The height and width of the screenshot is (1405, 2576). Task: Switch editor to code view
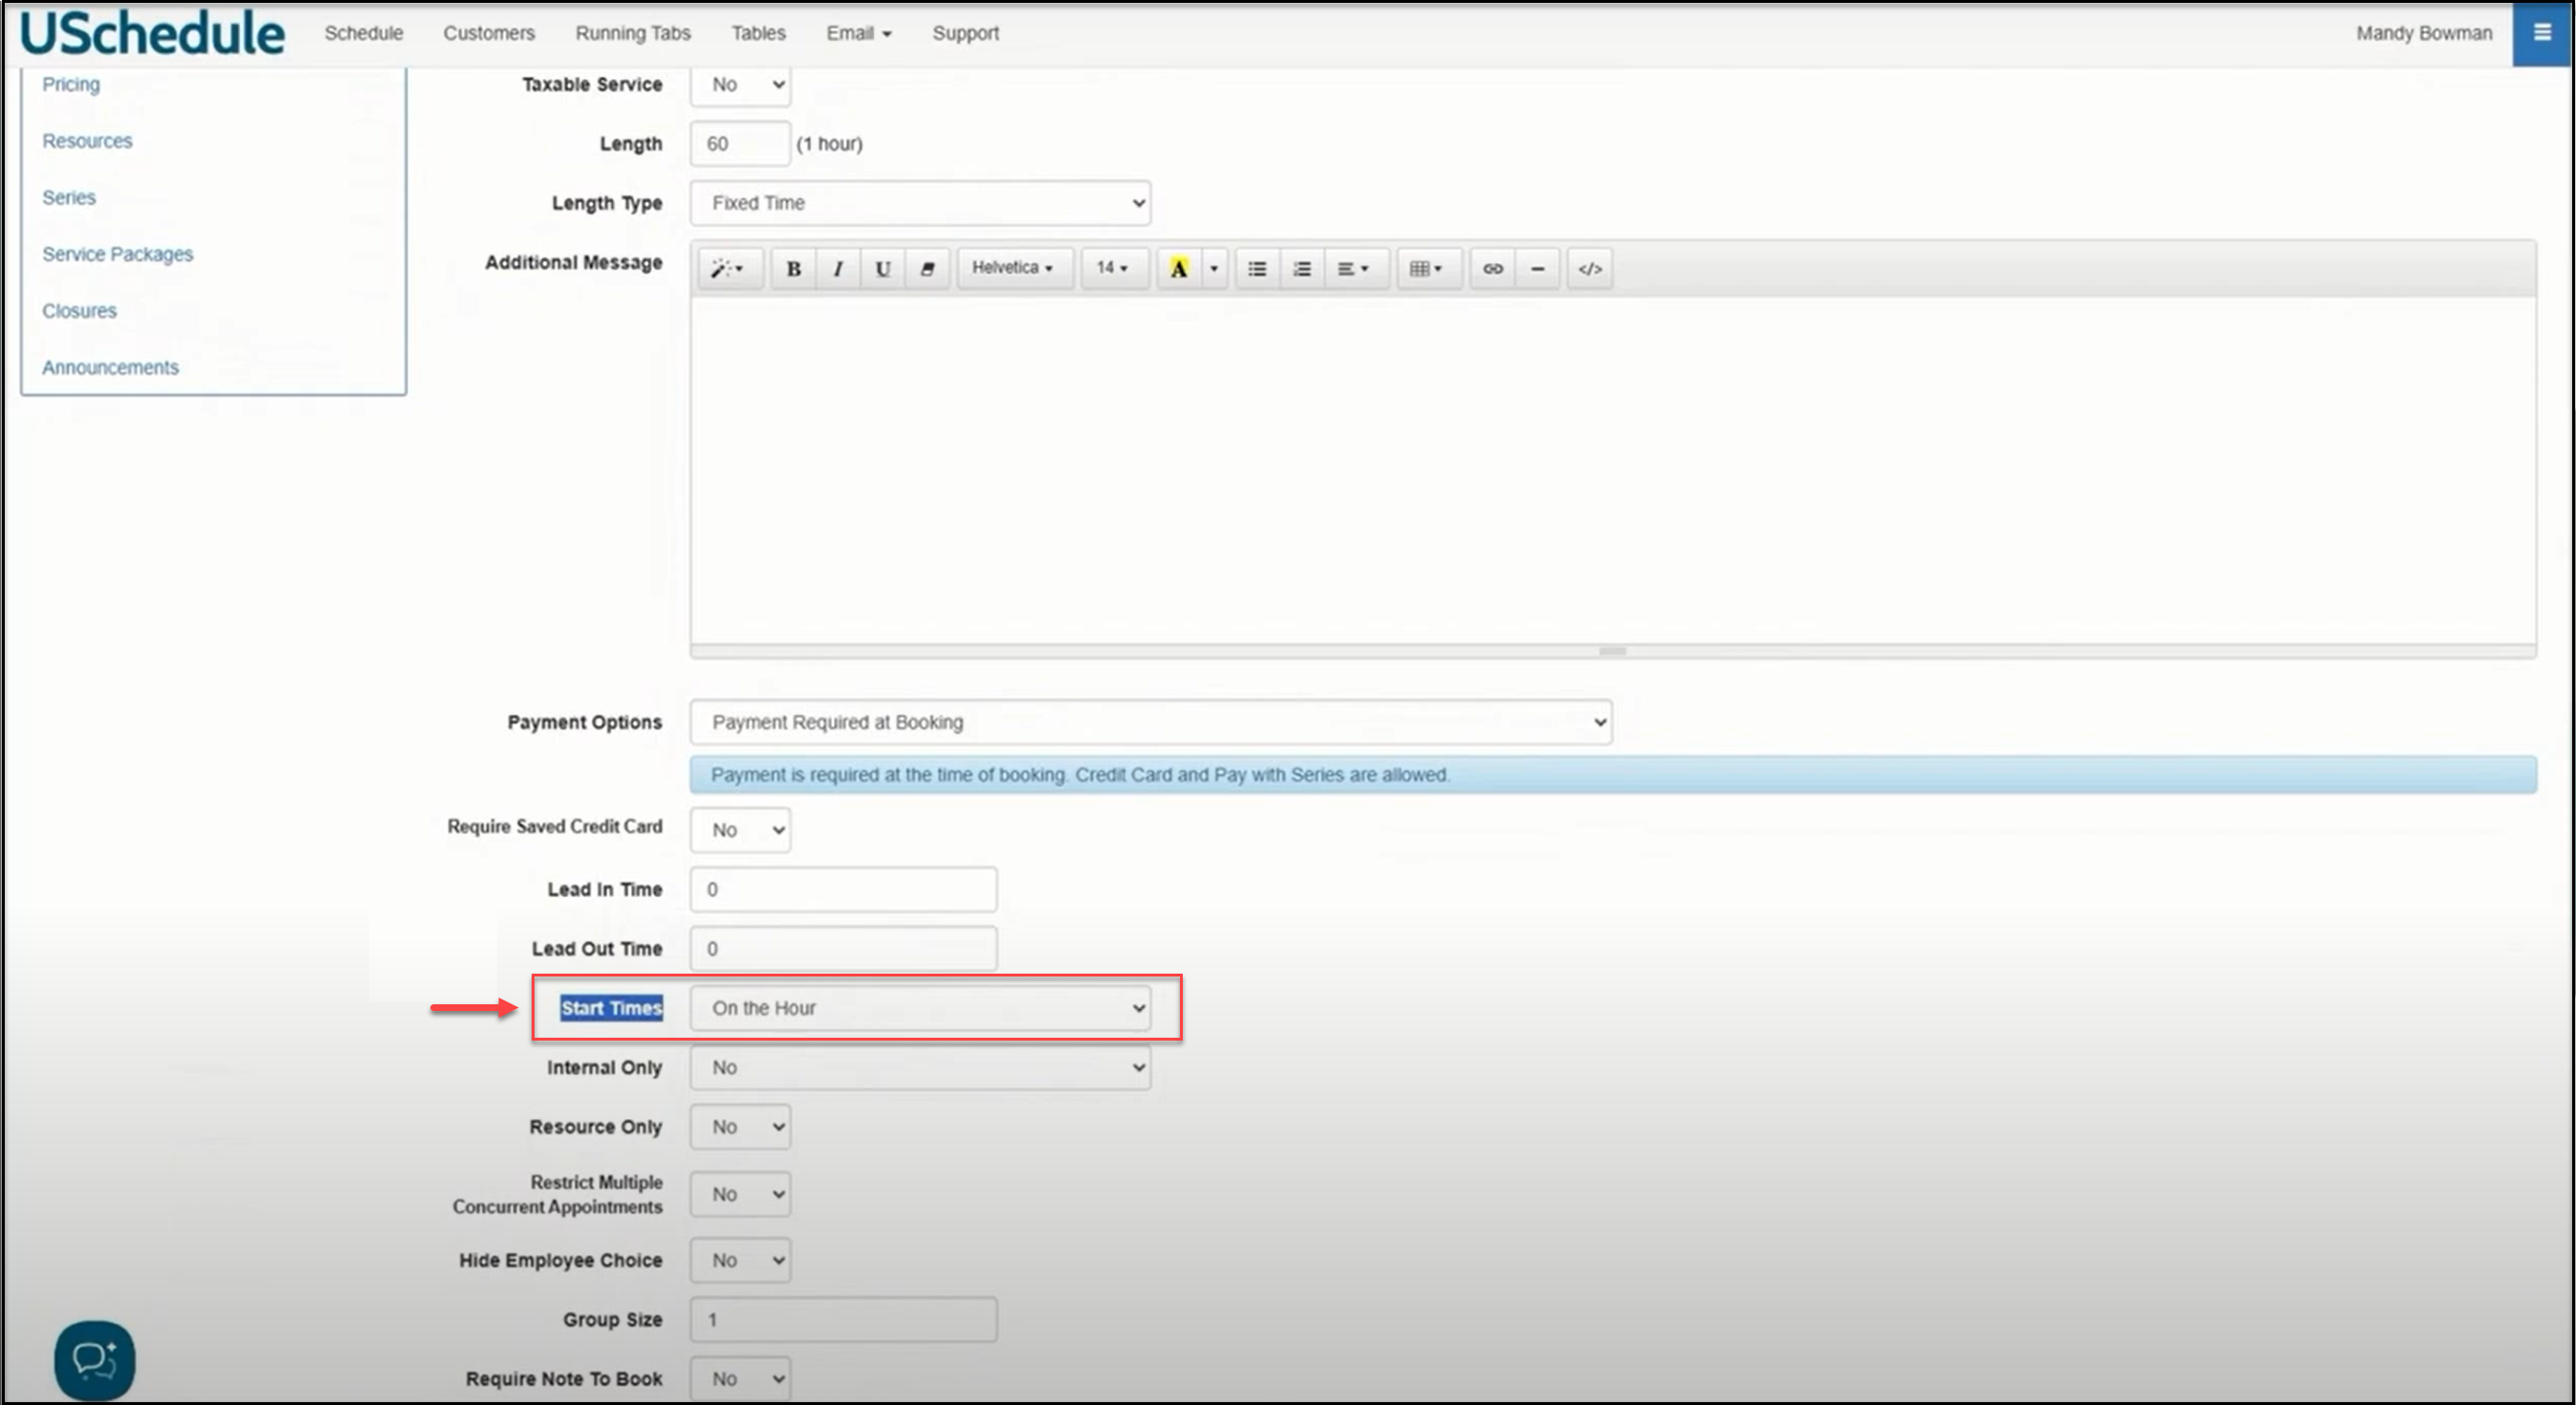coord(1589,268)
